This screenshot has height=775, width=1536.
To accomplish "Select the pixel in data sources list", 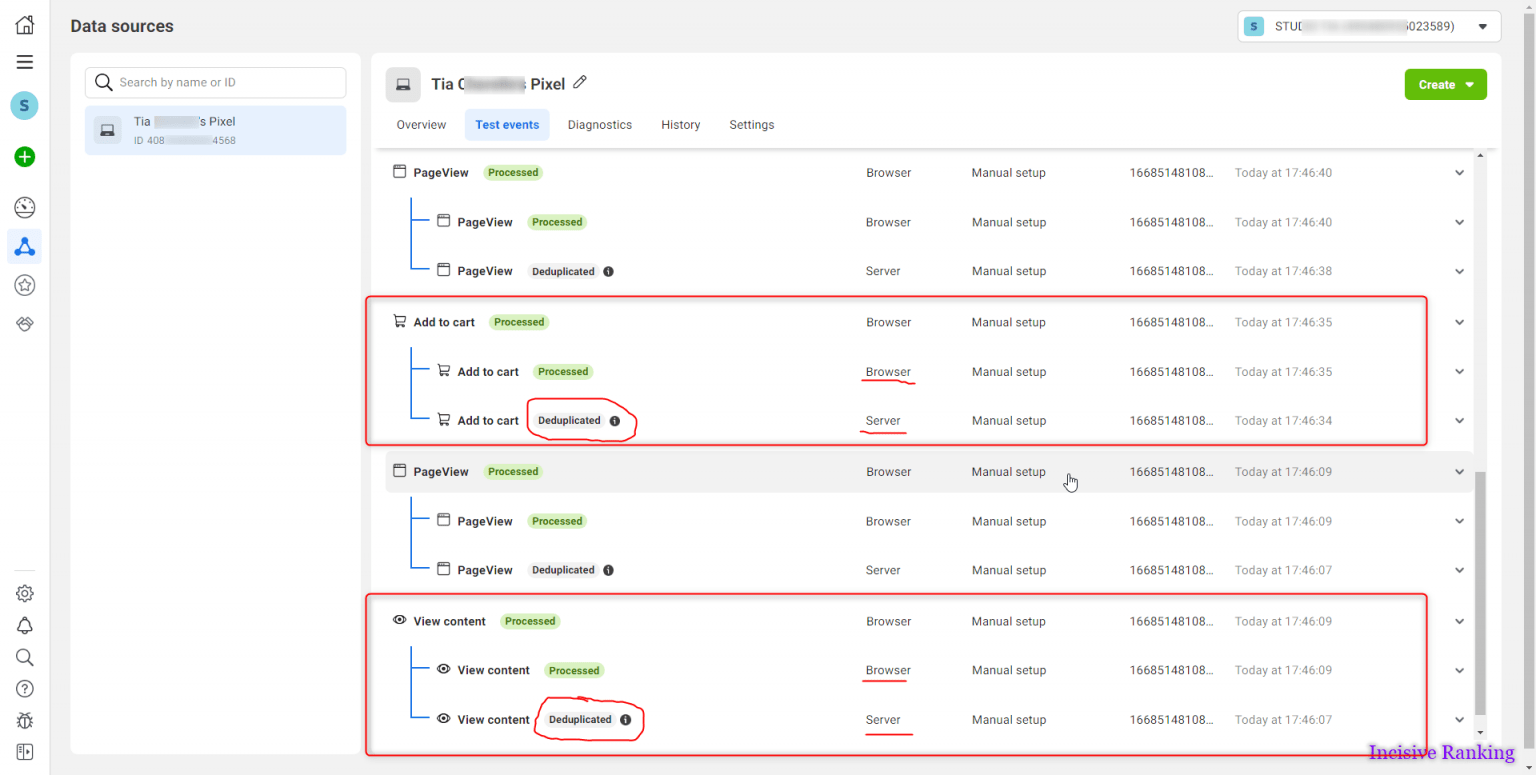I will click(x=215, y=130).
